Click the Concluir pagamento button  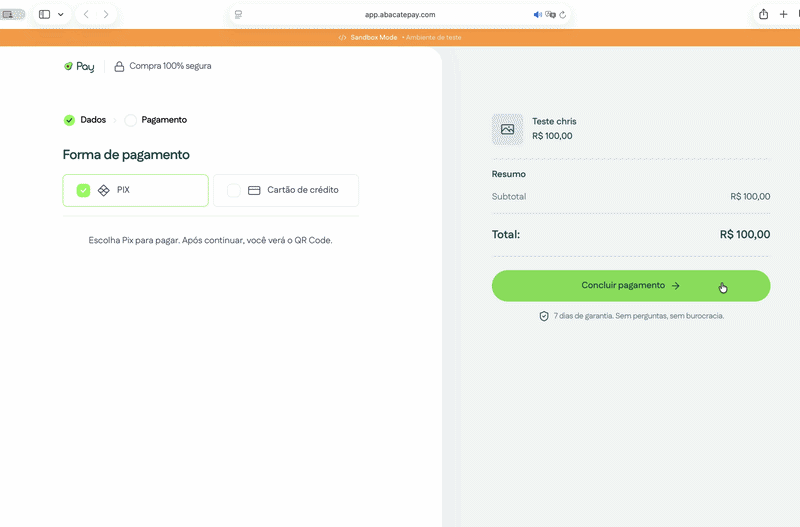tap(631, 286)
